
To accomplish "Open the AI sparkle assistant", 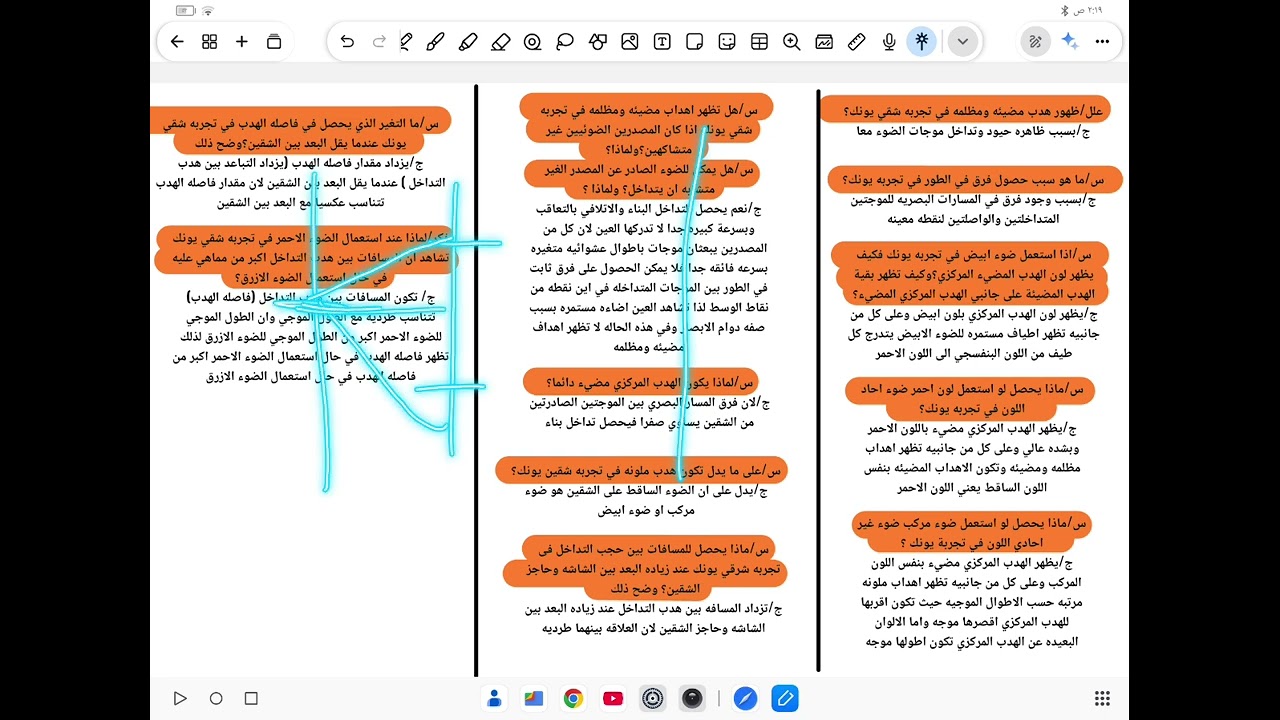I will 1070,42.
